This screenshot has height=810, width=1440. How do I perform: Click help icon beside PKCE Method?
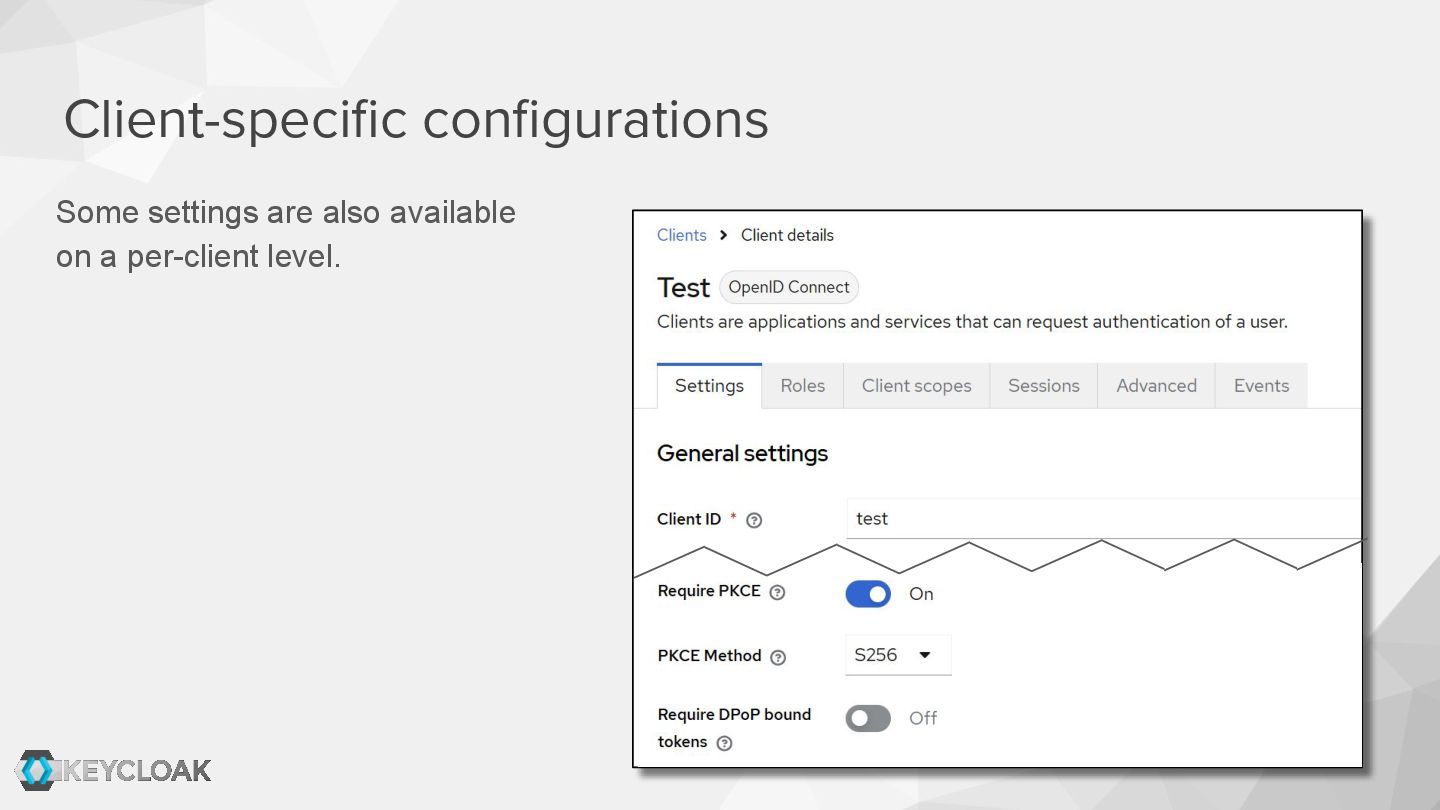tap(778, 657)
